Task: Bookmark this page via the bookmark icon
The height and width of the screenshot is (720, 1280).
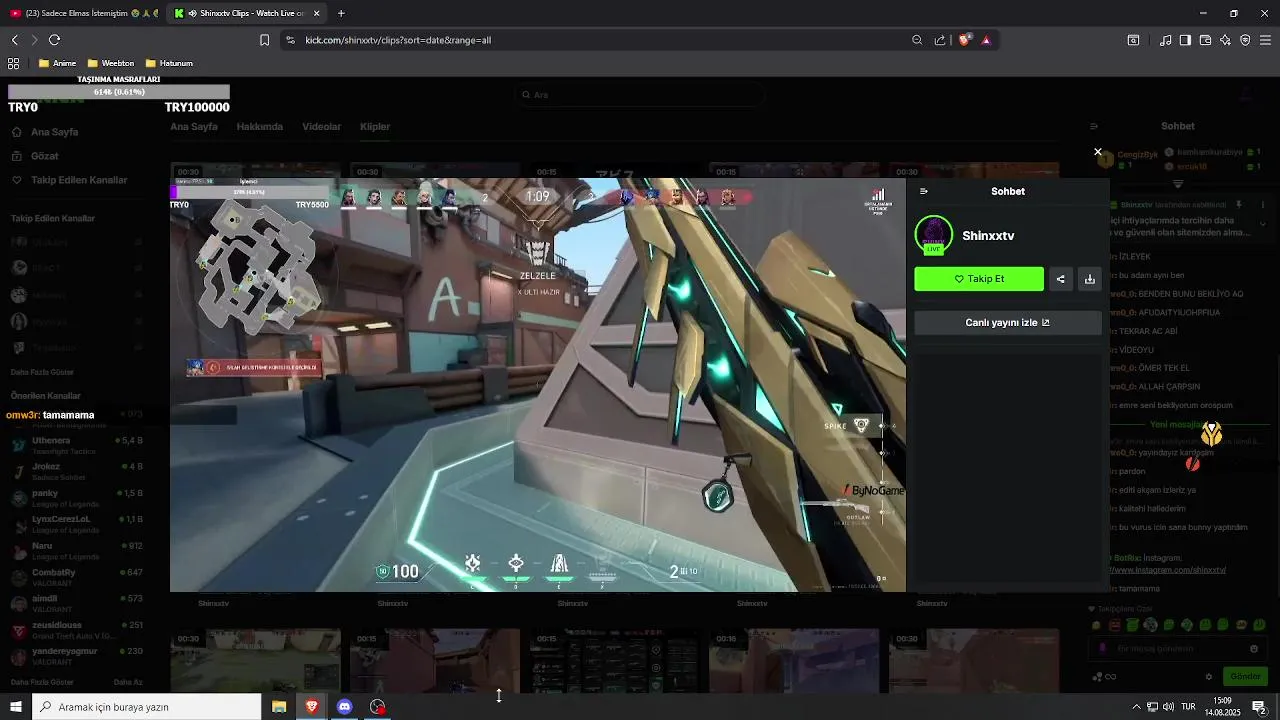Action: [x=264, y=40]
